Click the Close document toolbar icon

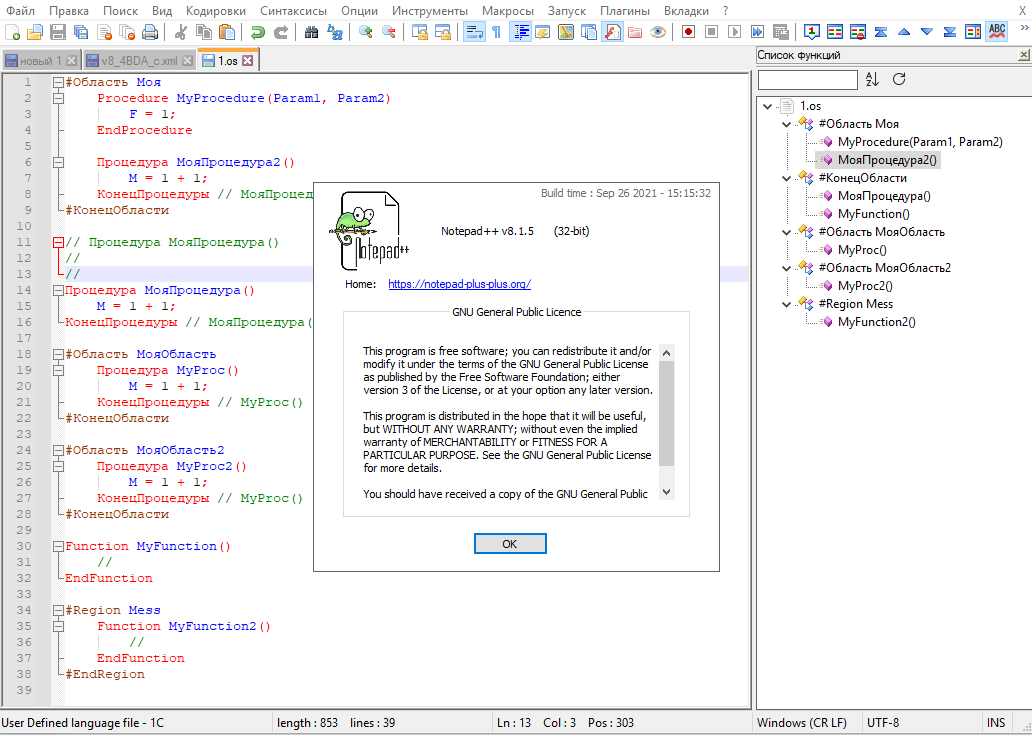point(104,32)
